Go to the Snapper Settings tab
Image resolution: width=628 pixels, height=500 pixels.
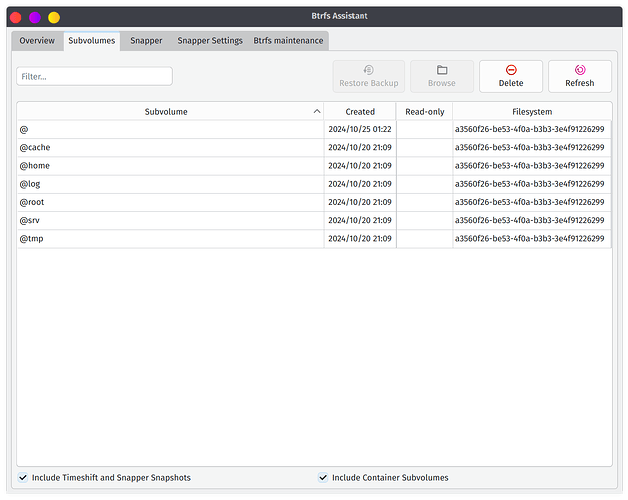coord(210,41)
